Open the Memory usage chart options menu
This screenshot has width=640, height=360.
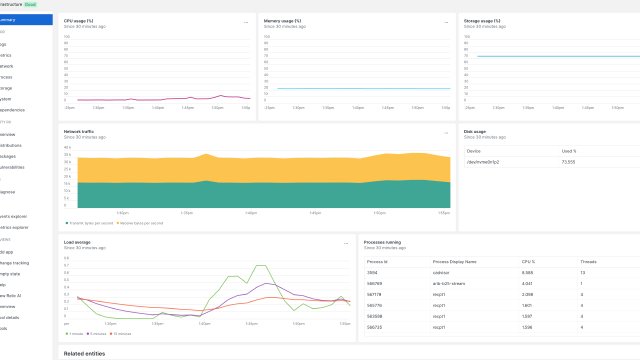coord(446,22)
